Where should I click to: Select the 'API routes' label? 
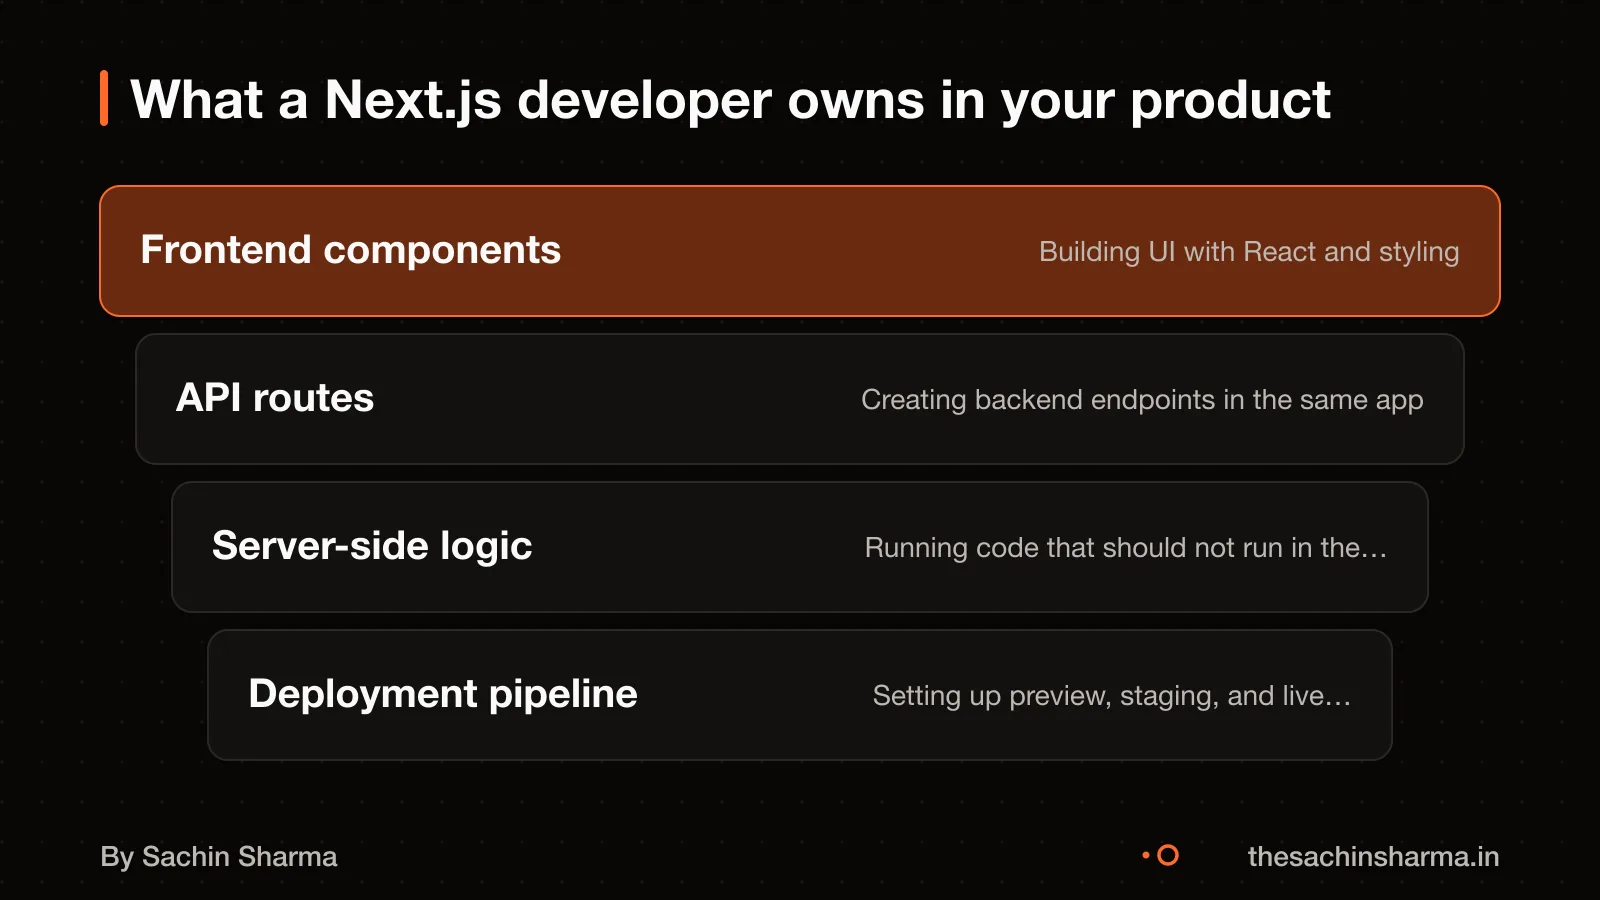click(x=275, y=398)
